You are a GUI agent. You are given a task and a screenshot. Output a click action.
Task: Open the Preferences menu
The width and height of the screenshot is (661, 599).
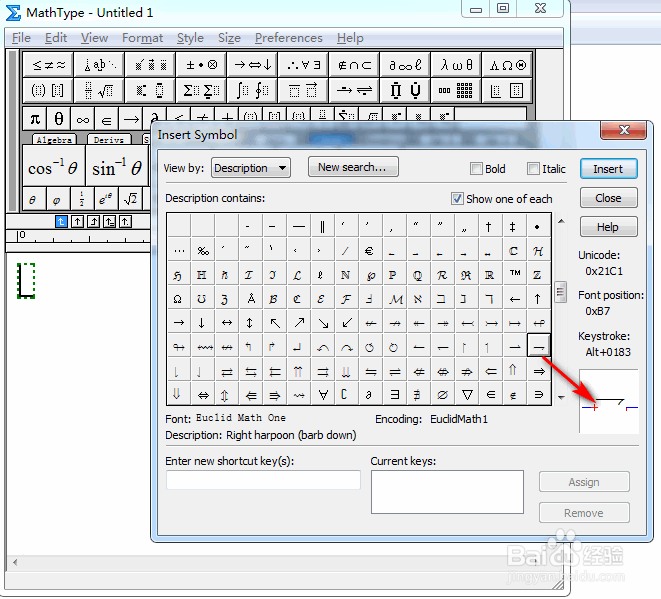(288, 38)
